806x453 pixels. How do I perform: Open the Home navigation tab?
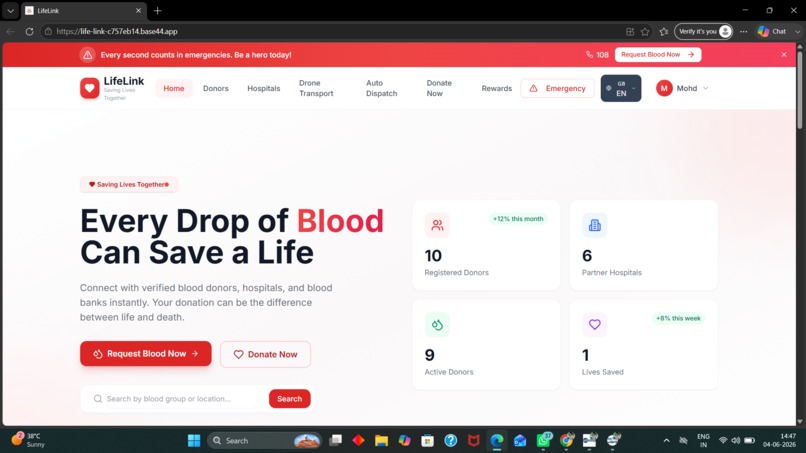[x=174, y=88]
